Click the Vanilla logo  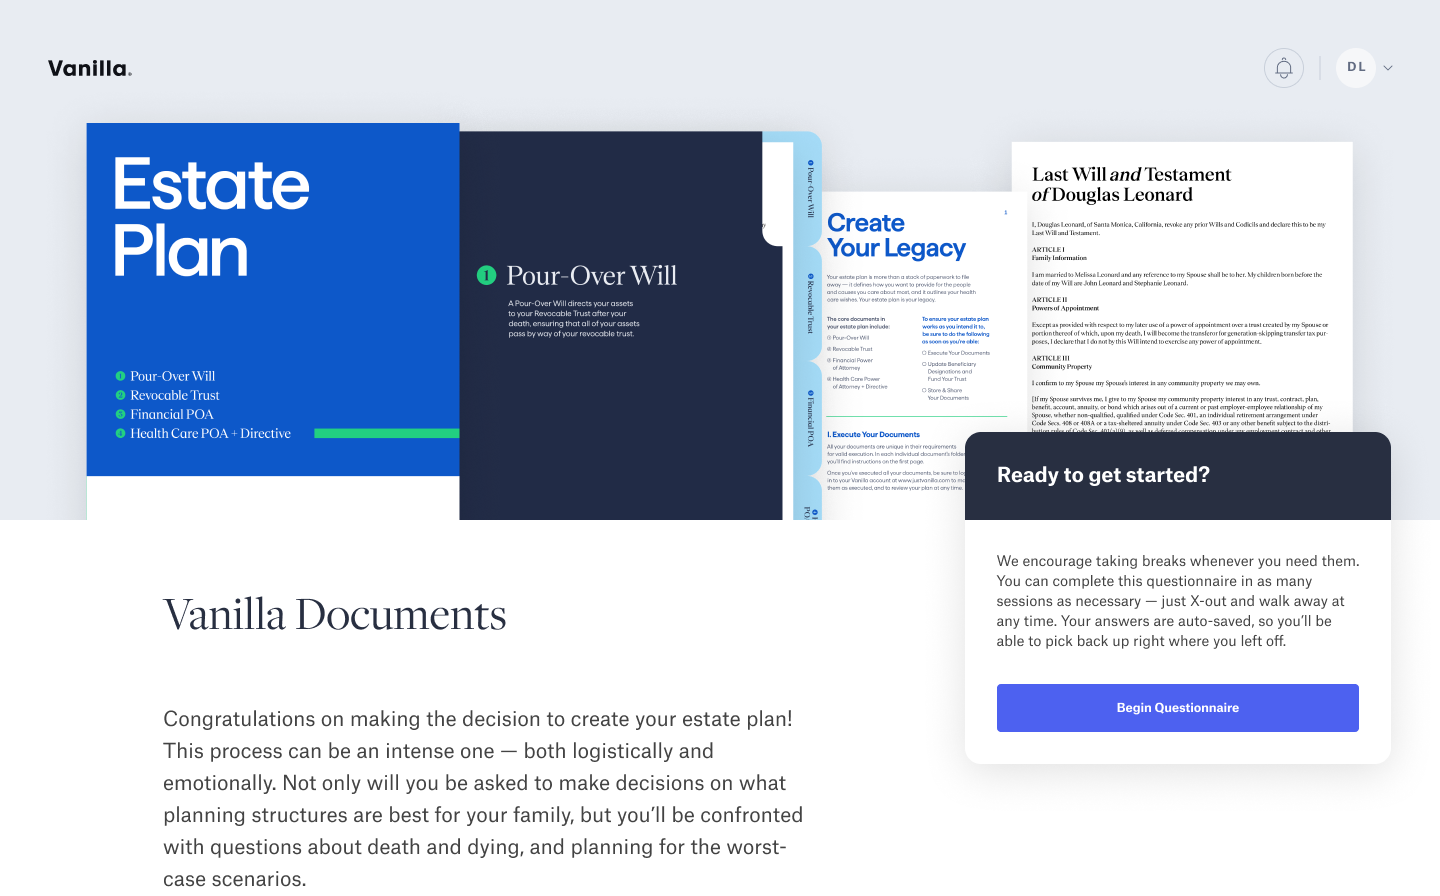[x=90, y=68]
